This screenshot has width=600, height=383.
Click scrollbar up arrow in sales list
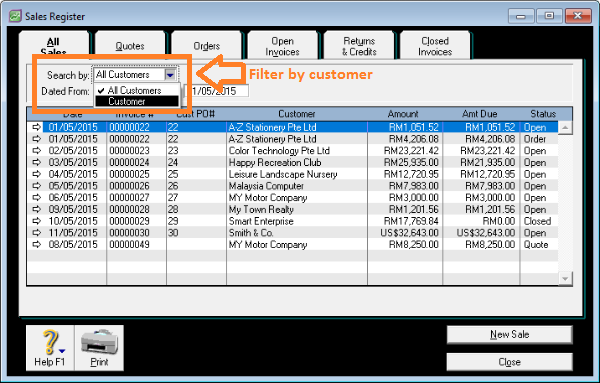tap(565, 127)
